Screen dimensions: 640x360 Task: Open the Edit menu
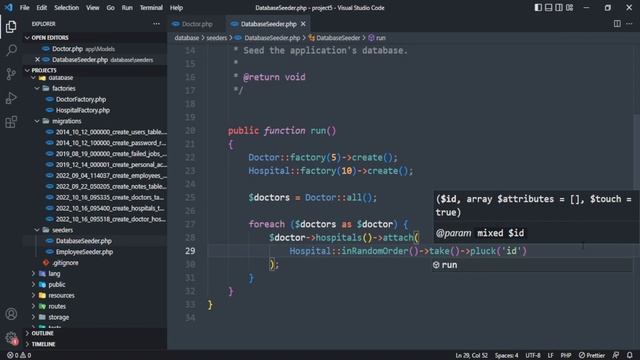tap(42, 7)
